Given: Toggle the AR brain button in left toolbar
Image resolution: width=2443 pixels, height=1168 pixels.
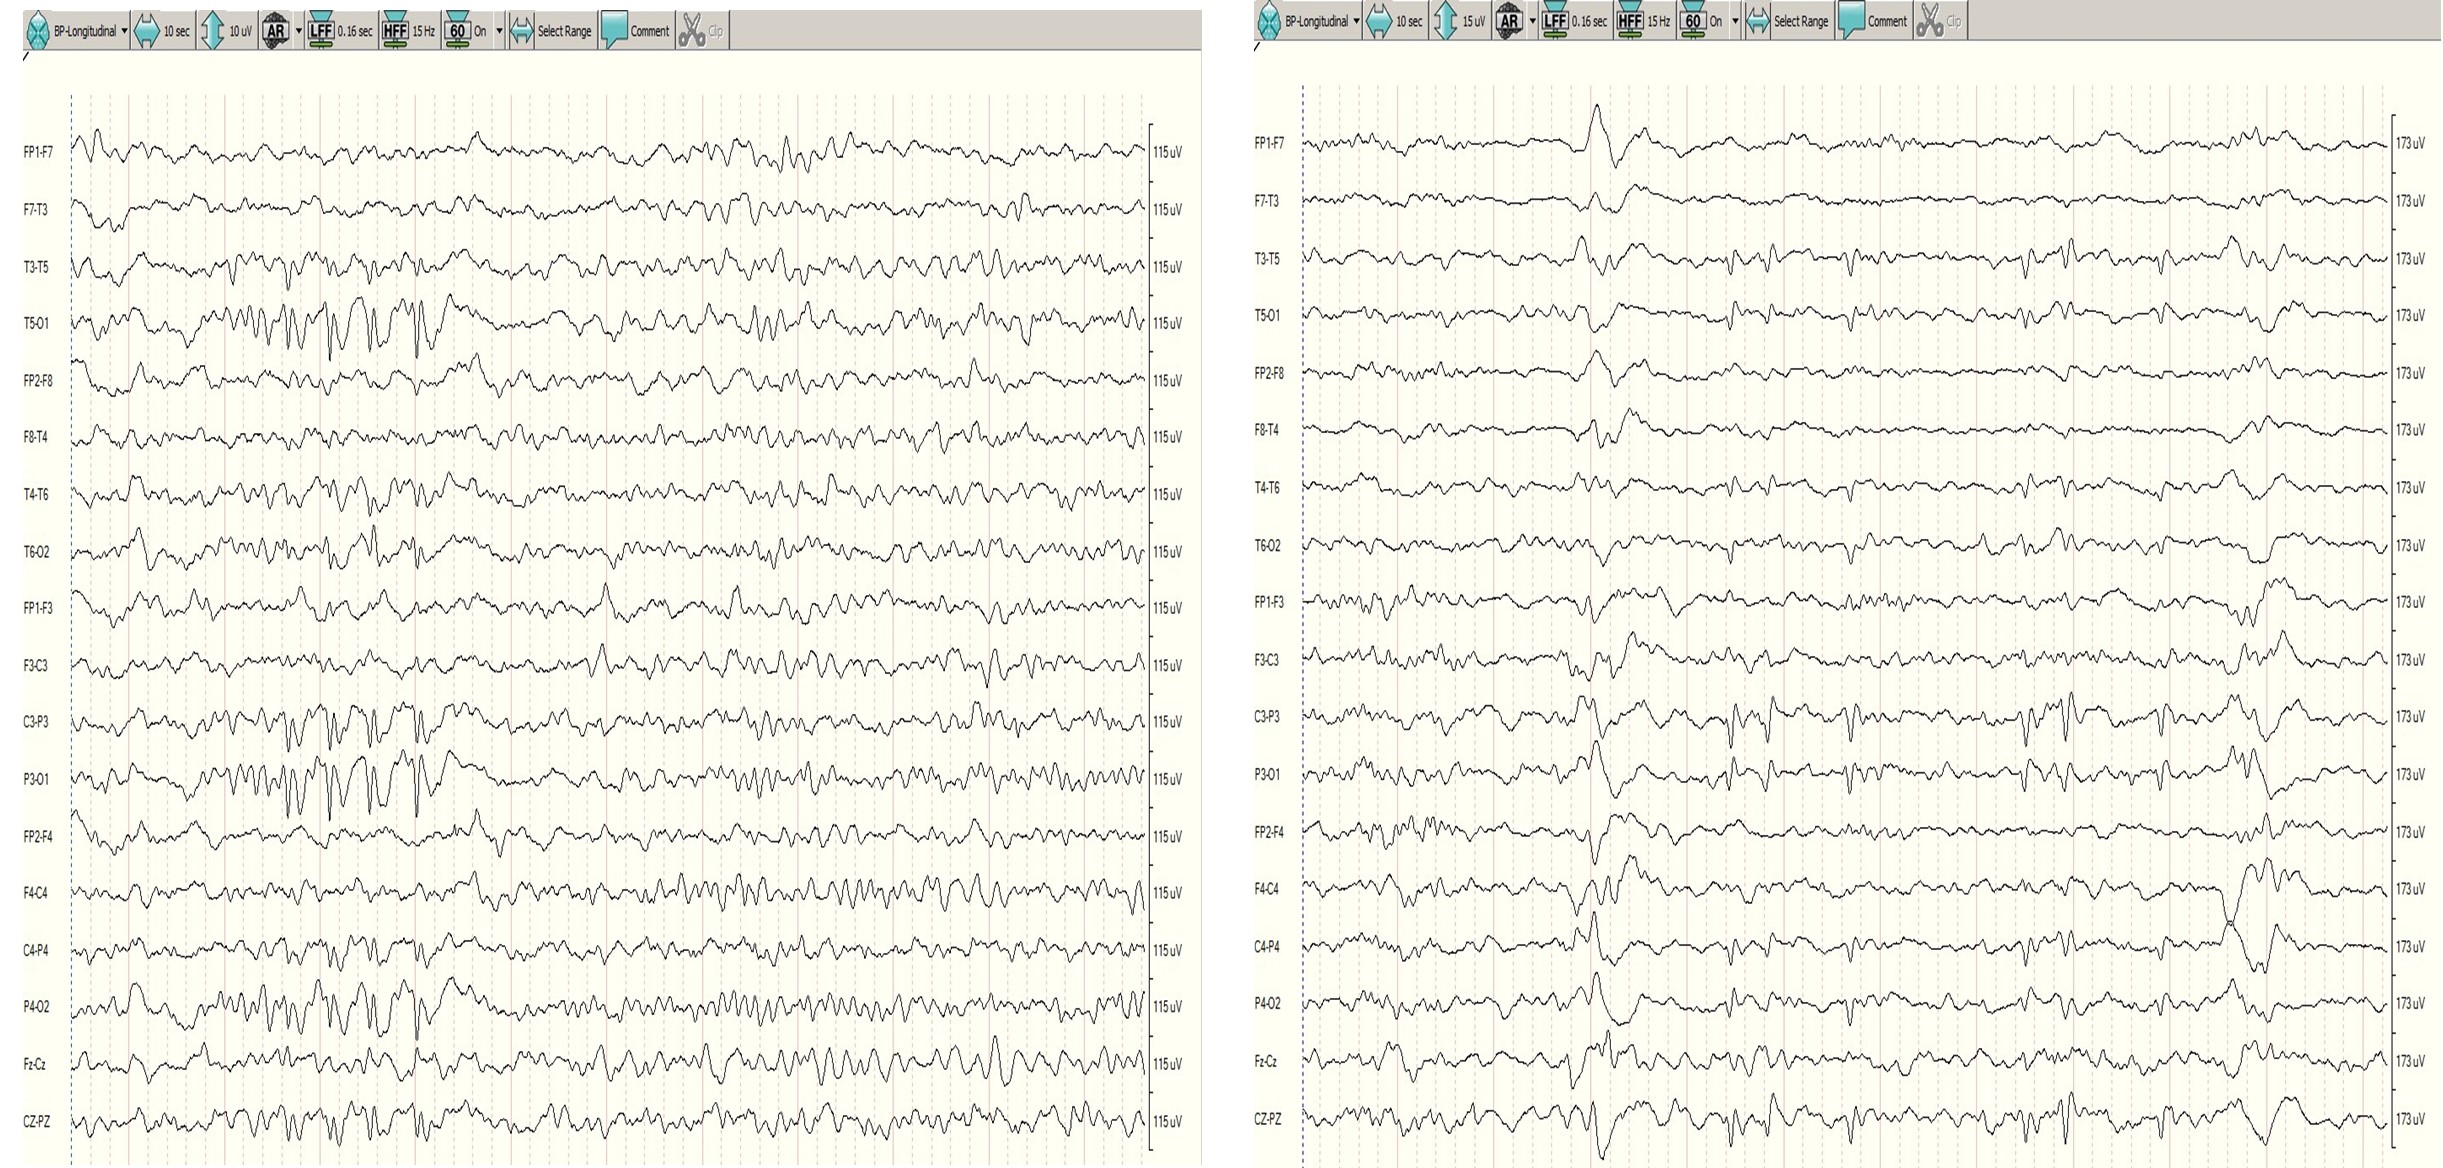Looking at the screenshot, I should [275, 31].
